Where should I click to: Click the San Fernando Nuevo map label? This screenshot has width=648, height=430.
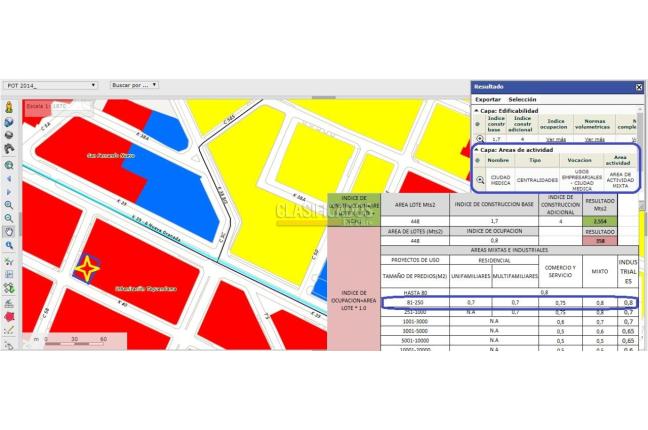[x=111, y=155]
